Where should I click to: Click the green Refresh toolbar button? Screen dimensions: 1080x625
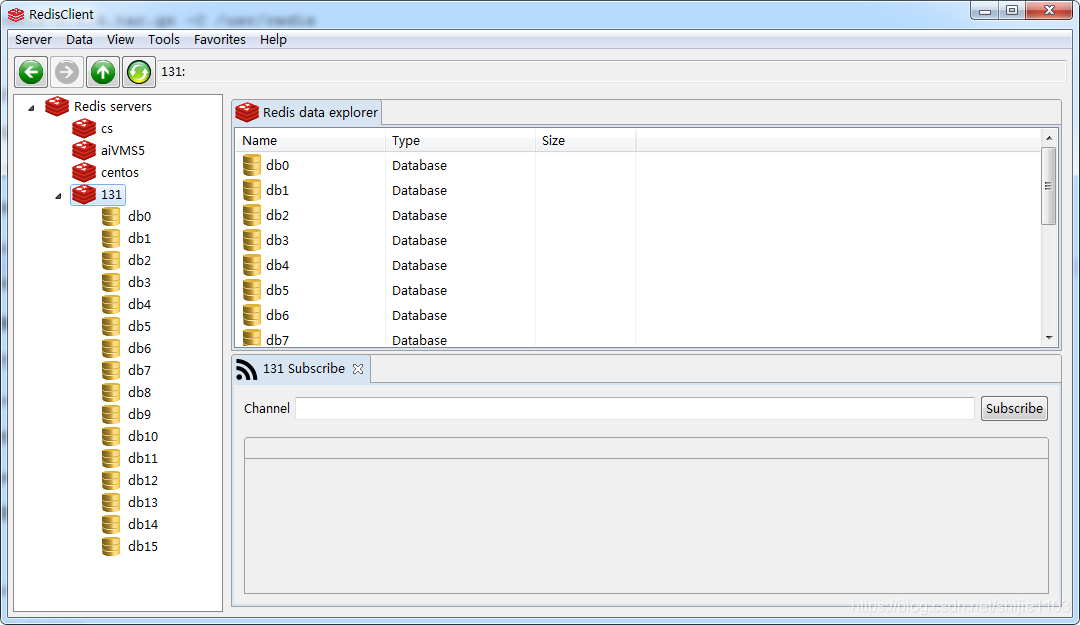pyautogui.click(x=138, y=72)
